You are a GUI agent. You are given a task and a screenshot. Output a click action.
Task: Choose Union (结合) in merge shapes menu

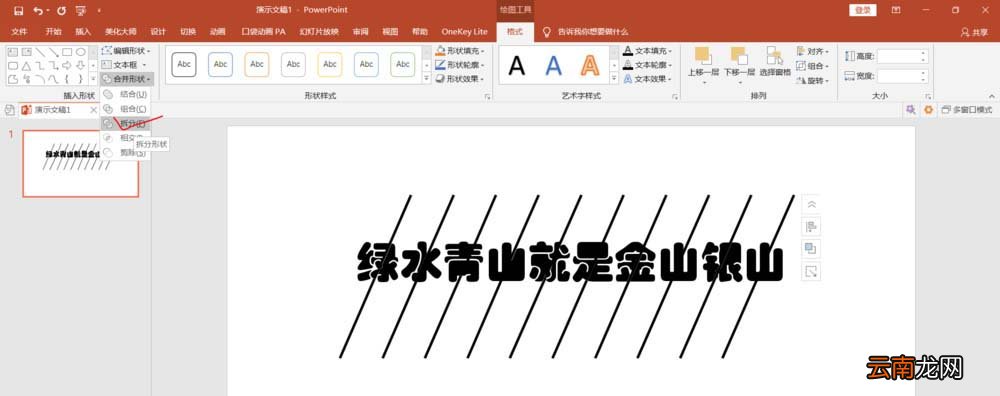point(125,94)
